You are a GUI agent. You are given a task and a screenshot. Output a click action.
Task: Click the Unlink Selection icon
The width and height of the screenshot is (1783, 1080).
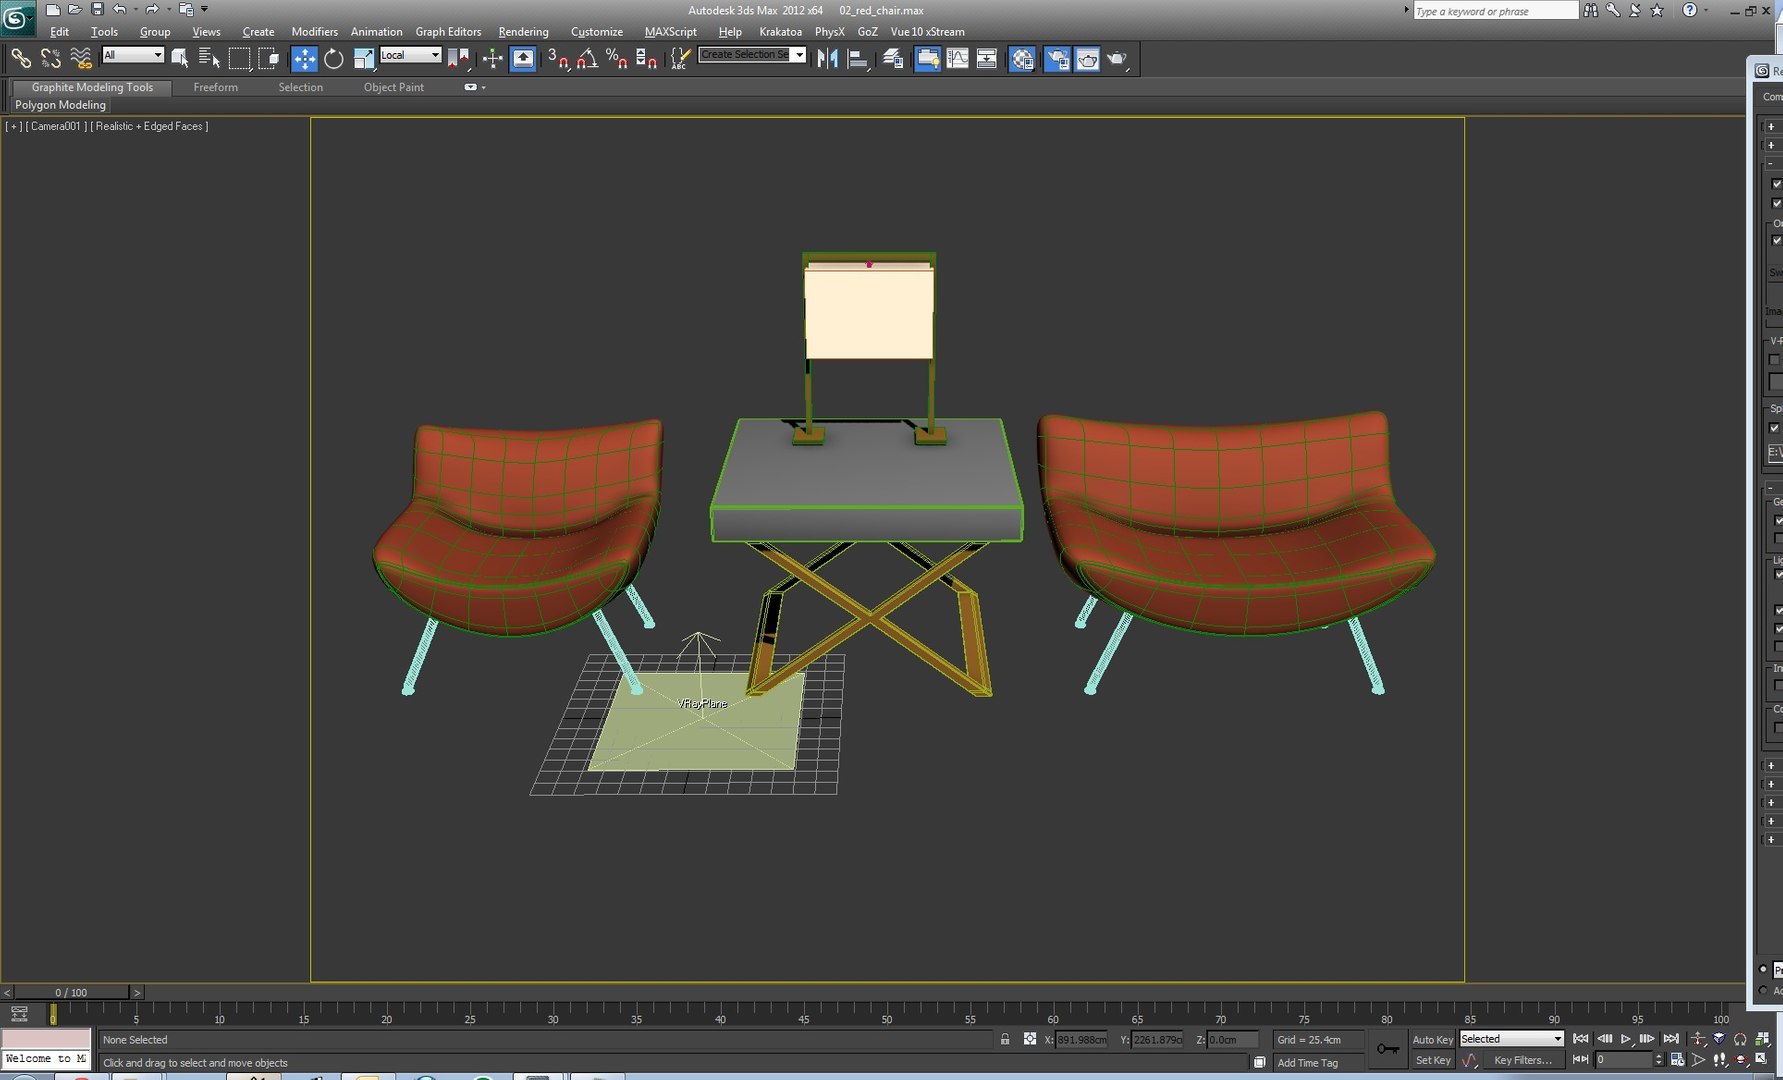50,59
